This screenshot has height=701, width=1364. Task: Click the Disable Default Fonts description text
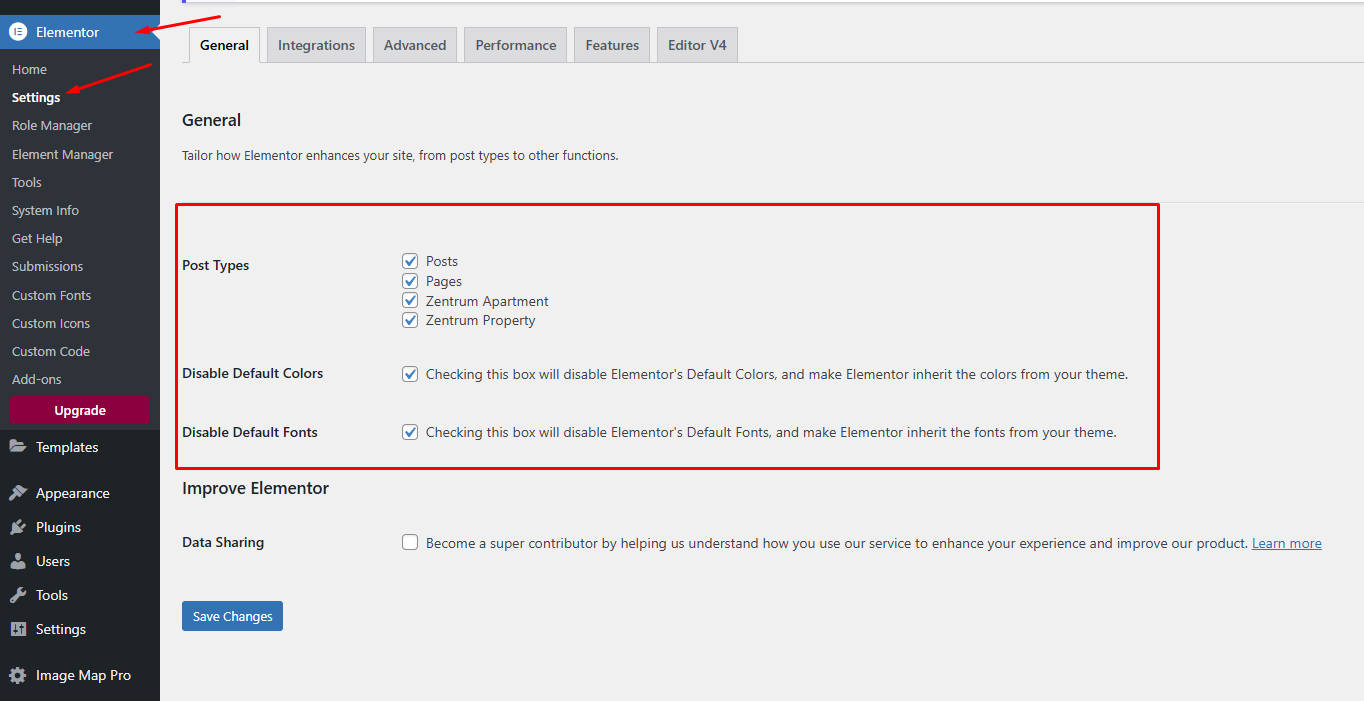[x=771, y=432]
